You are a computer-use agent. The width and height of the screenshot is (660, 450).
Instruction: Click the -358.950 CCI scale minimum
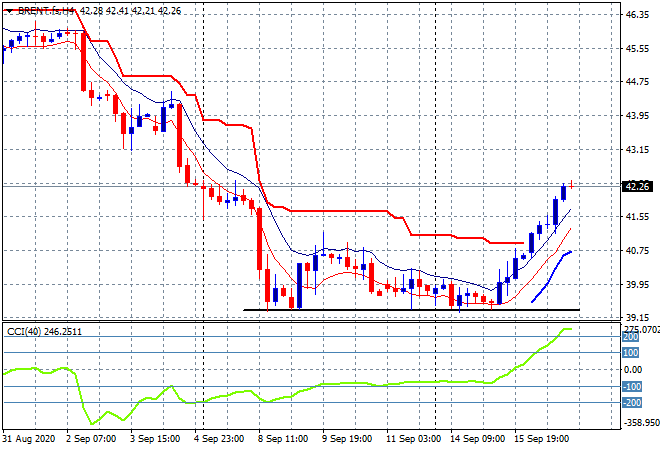[641, 423]
